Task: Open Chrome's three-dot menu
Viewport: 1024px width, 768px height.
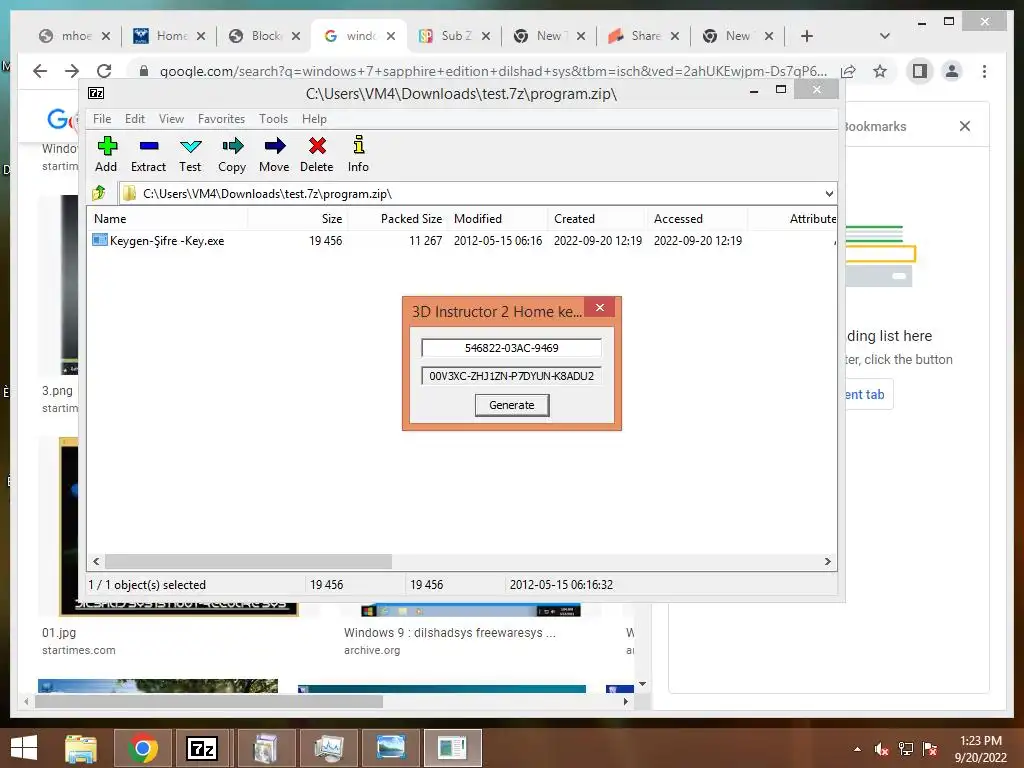Action: point(984,71)
